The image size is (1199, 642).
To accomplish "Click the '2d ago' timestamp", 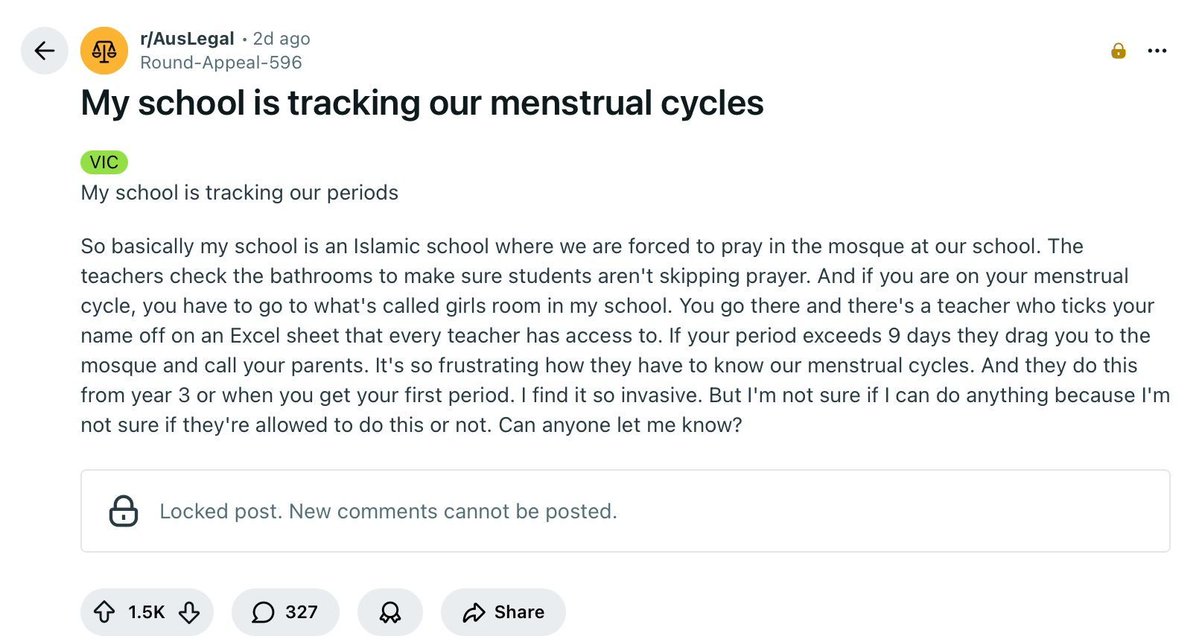I will pos(281,39).
